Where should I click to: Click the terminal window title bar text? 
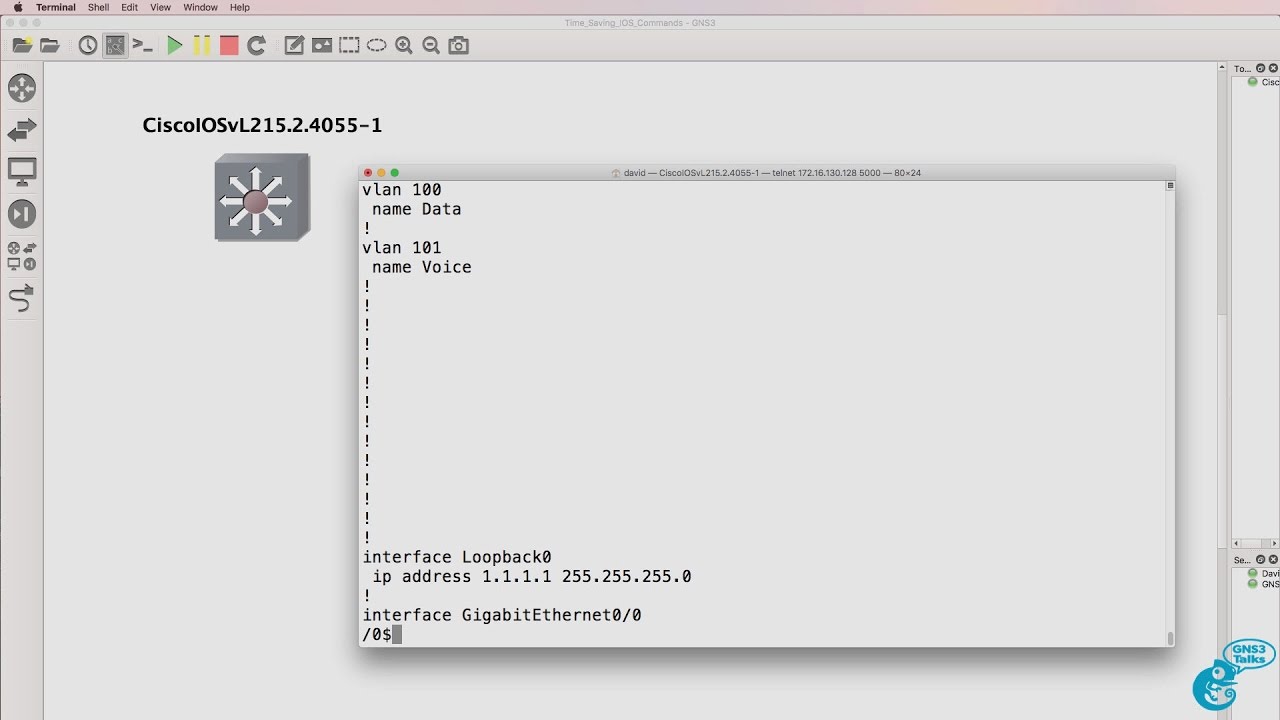coord(772,173)
